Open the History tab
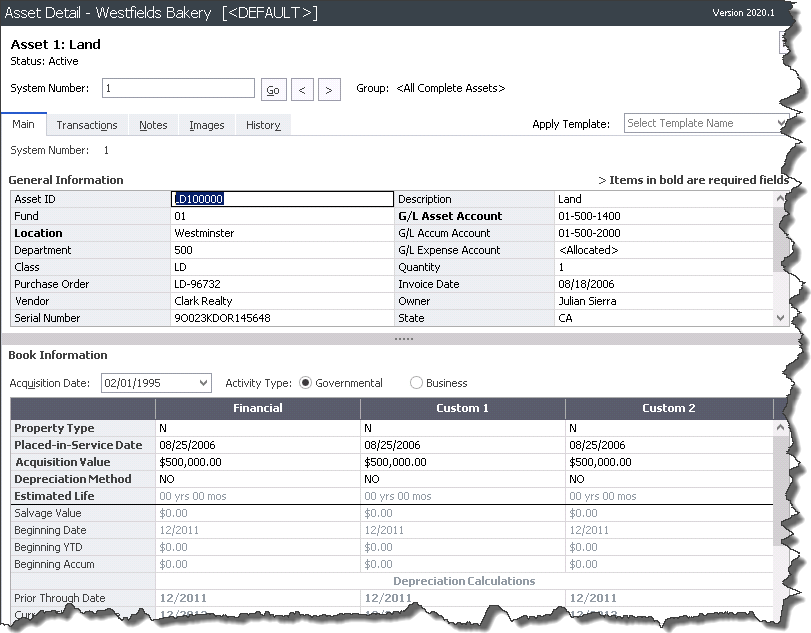 [x=263, y=125]
